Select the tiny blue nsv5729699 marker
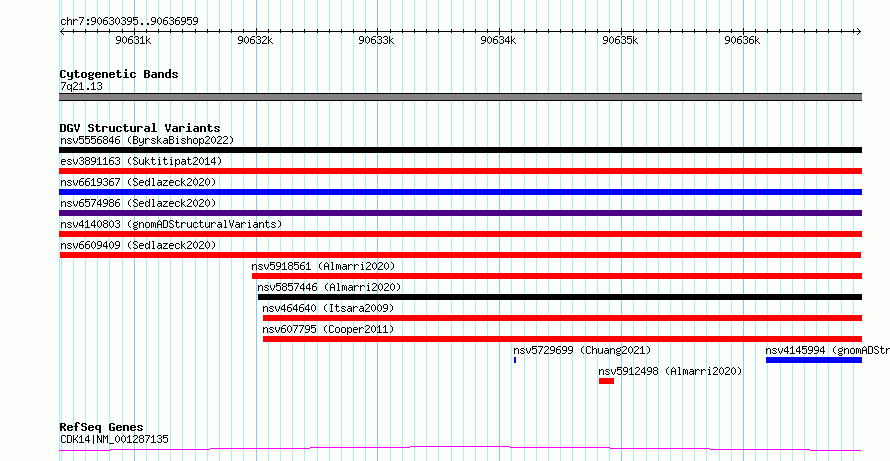Viewport: 890px width, 461px height. pyautogui.click(x=515, y=360)
